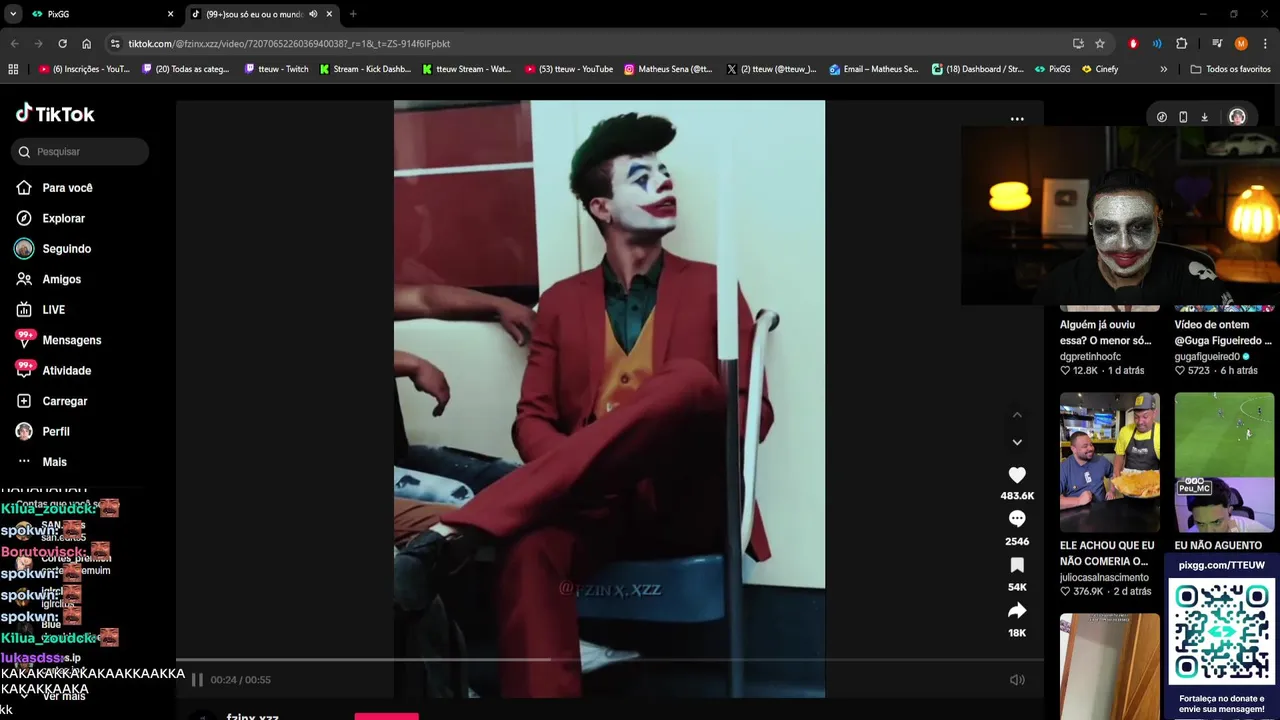The image size is (1280, 720).
Task: Install app icon in address bar
Action: point(1078,44)
